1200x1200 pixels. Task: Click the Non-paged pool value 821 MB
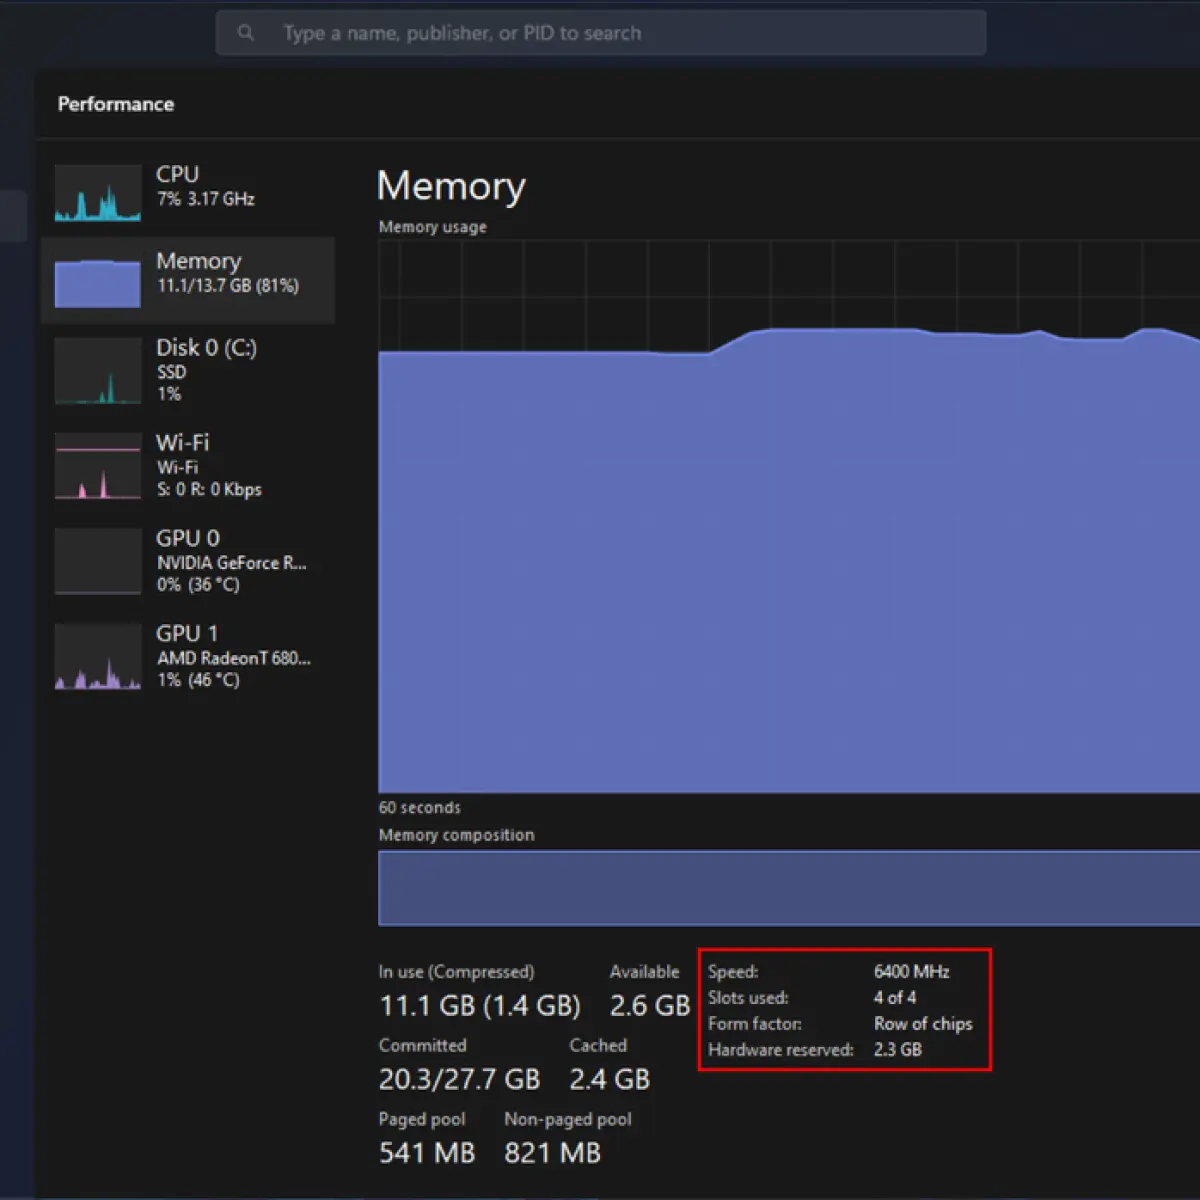click(553, 1153)
